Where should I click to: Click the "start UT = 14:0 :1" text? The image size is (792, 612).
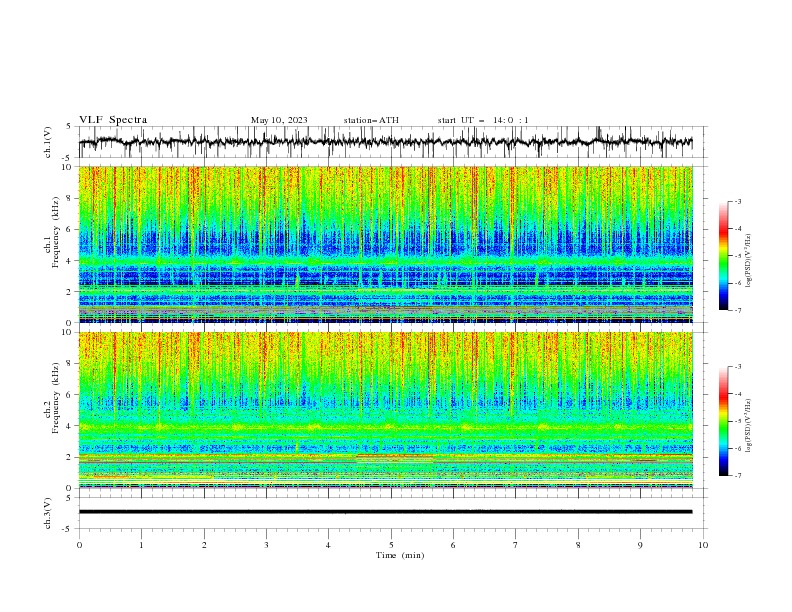tap(483, 120)
